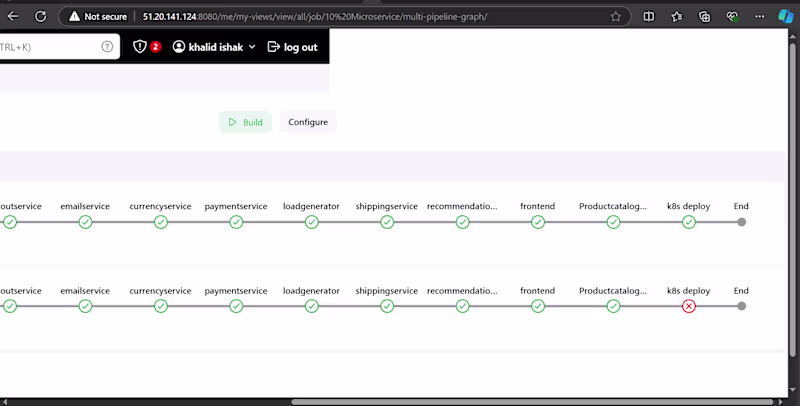Viewport: 800px width, 406px height.
Task: Click 'paymentservice' label in first run
Action: [x=236, y=206]
